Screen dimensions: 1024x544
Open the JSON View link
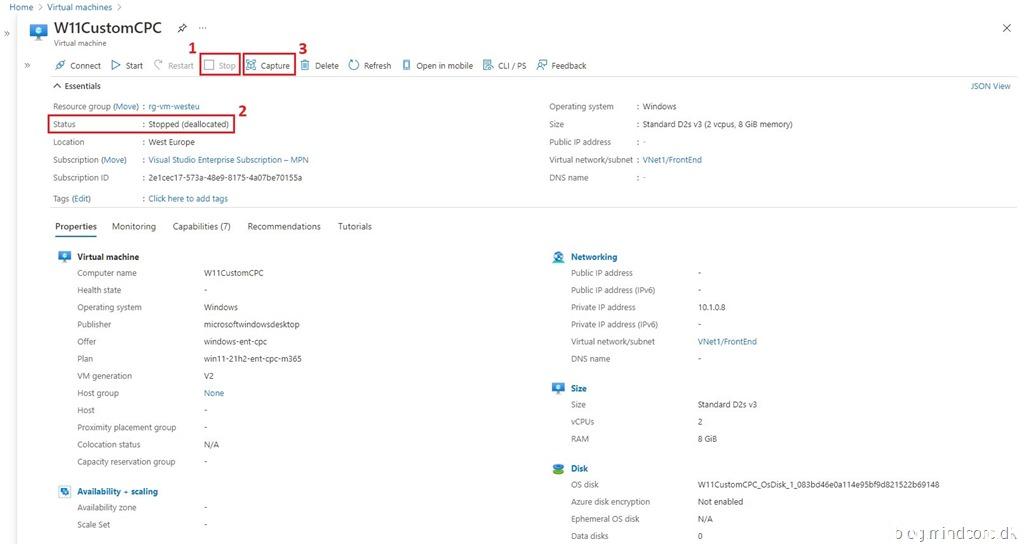tap(990, 87)
